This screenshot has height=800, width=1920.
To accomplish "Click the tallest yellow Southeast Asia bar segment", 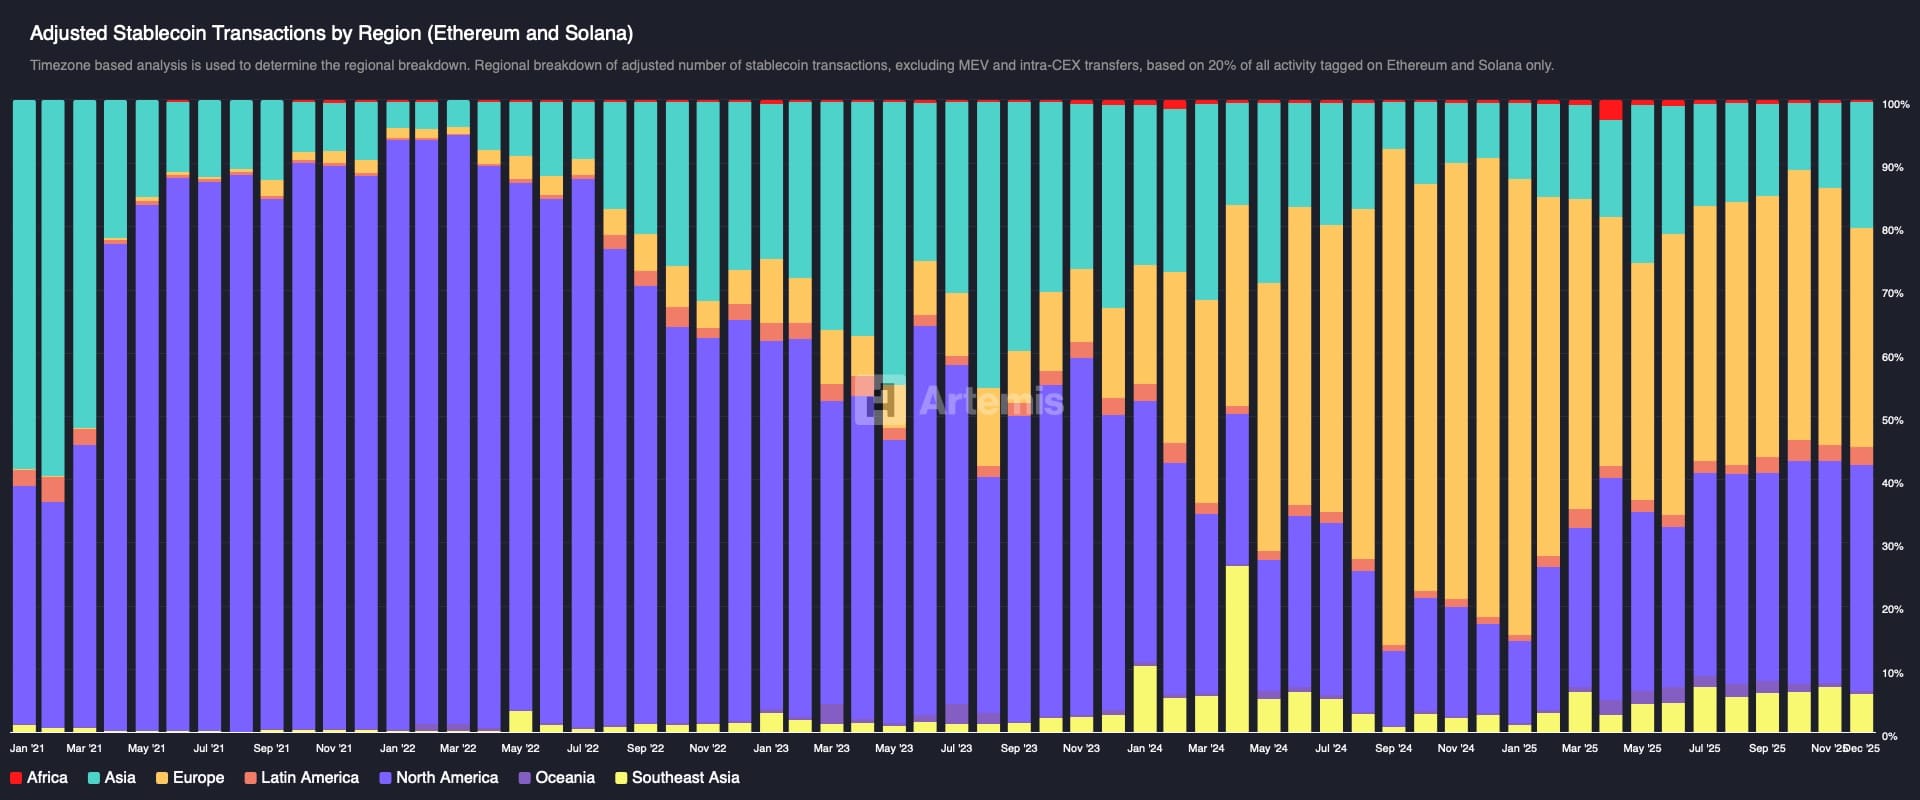I will pyautogui.click(x=1237, y=648).
